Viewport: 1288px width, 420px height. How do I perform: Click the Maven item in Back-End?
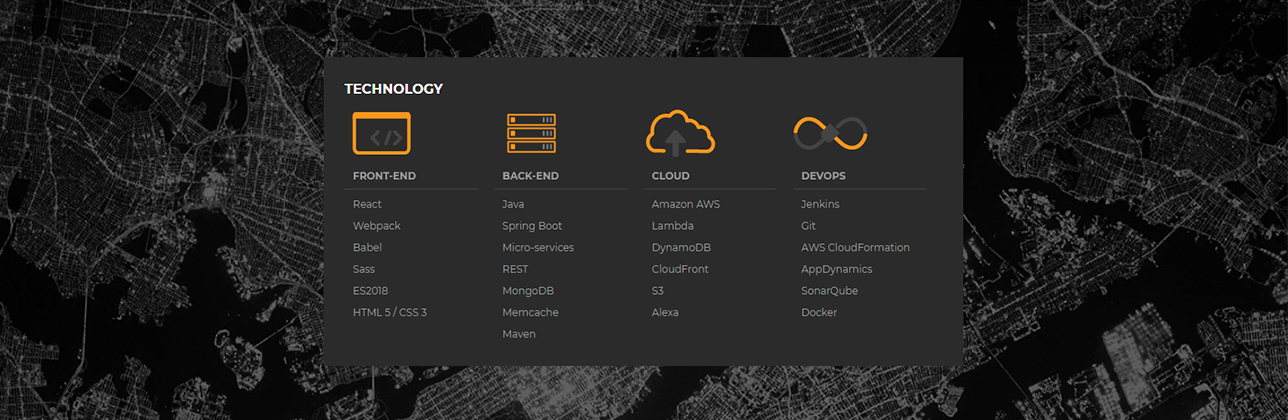pyautogui.click(x=519, y=334)
